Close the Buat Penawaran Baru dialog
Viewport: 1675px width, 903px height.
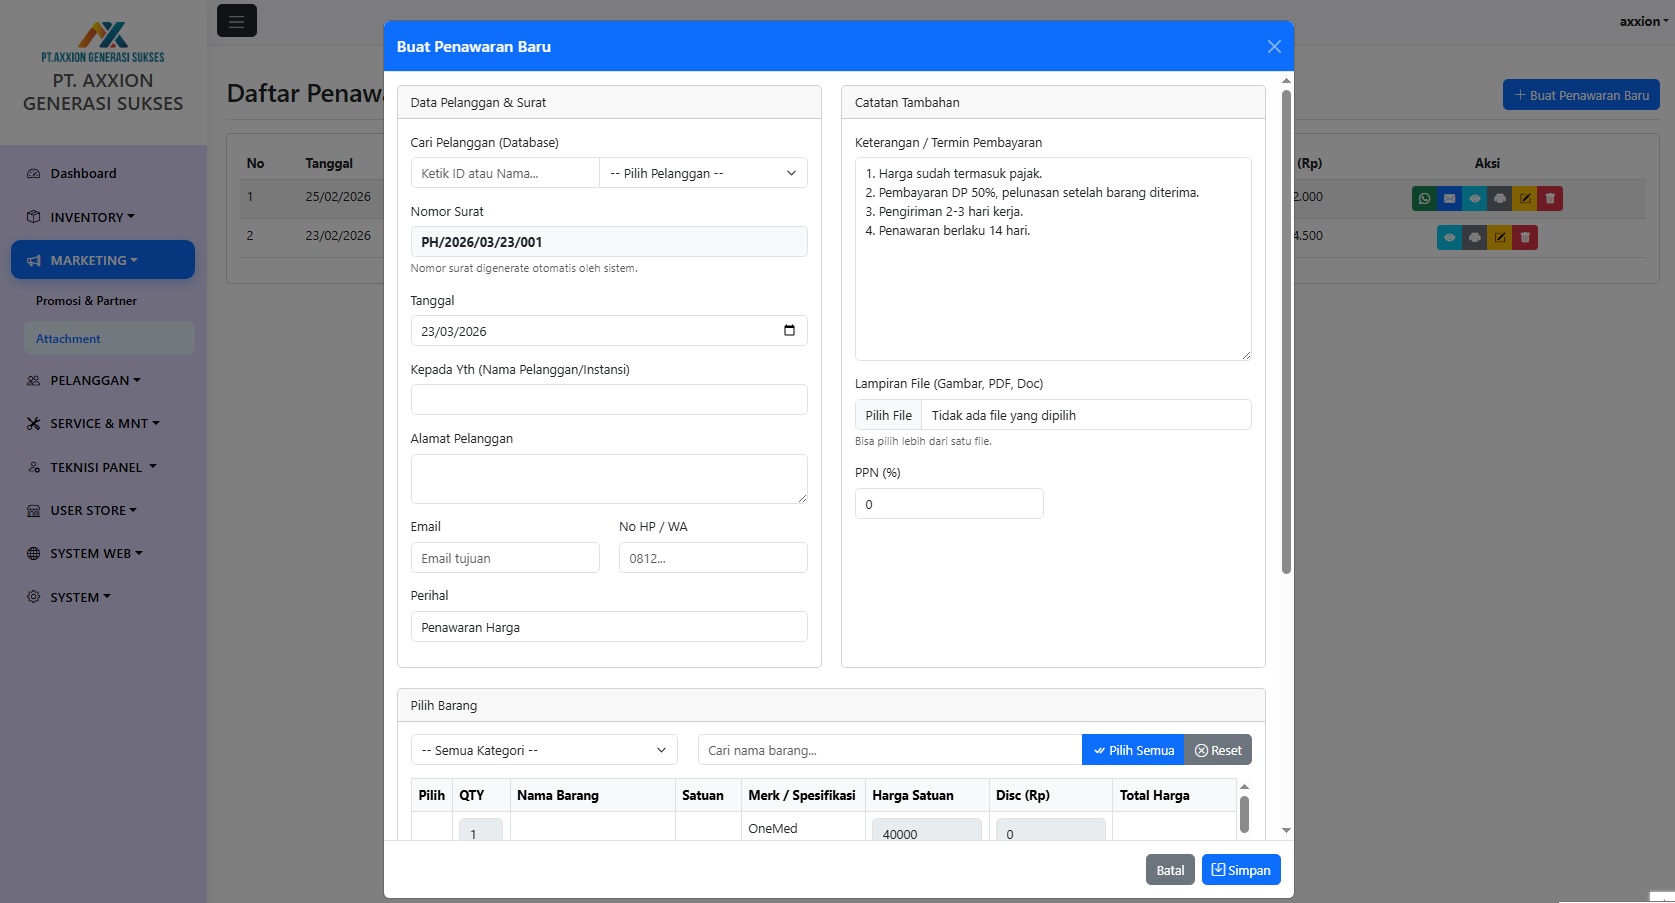pyautogui.click(x=1274, y=46)
